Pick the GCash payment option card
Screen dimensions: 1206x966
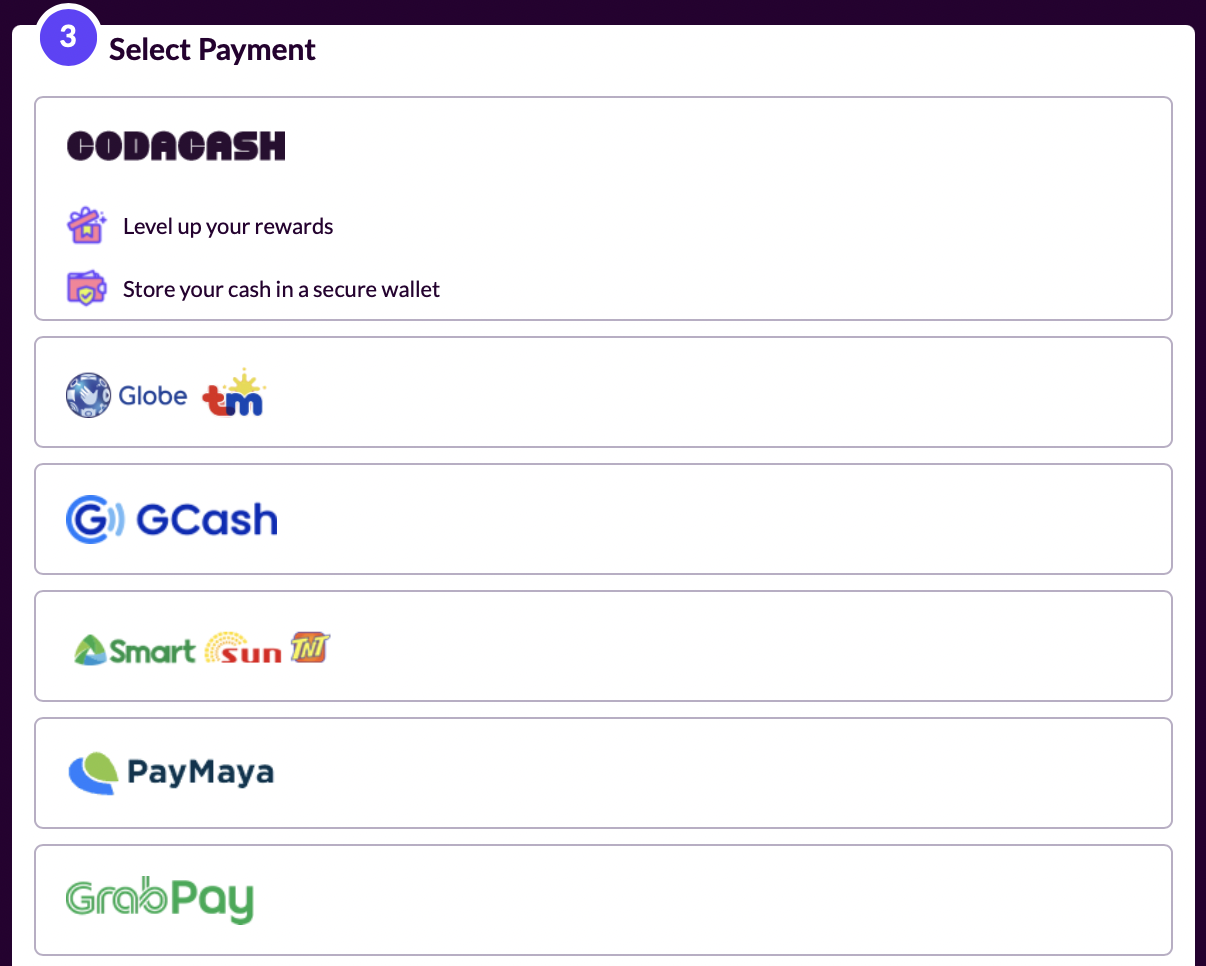(603, 519)
